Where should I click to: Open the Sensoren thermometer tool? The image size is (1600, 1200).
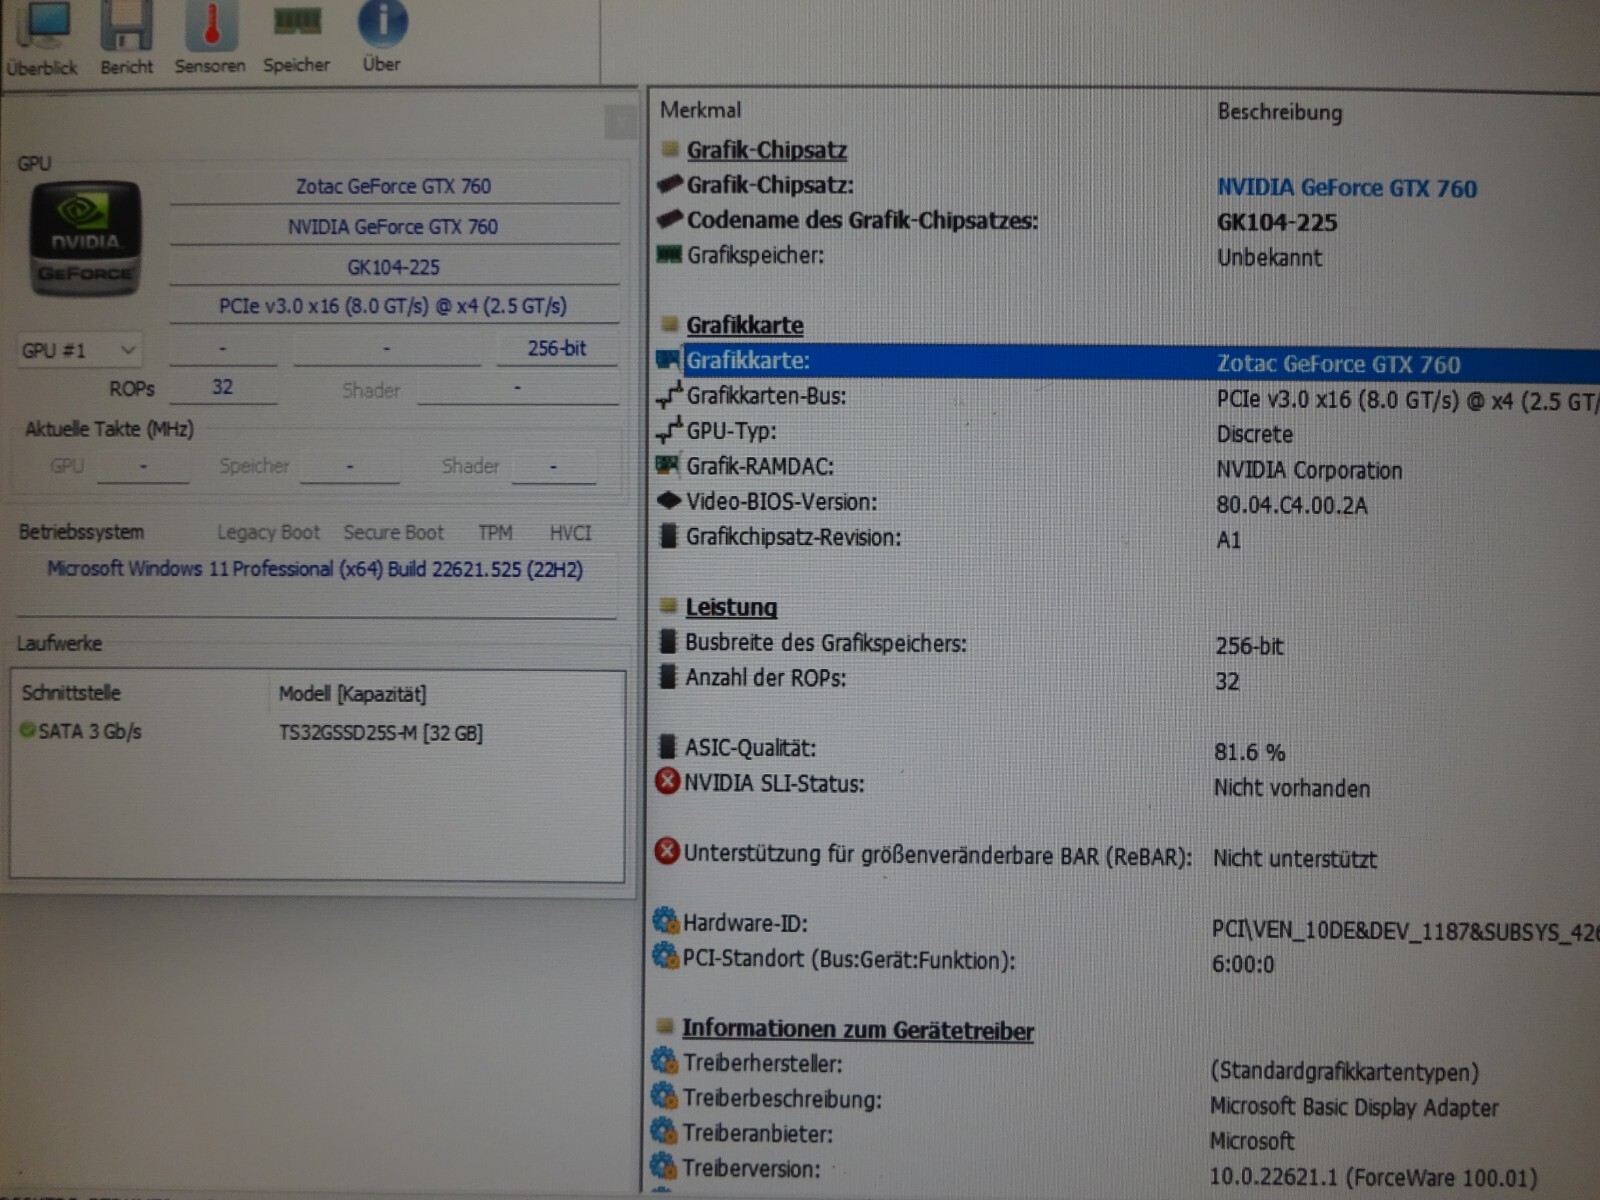click(x=210, y=40)
